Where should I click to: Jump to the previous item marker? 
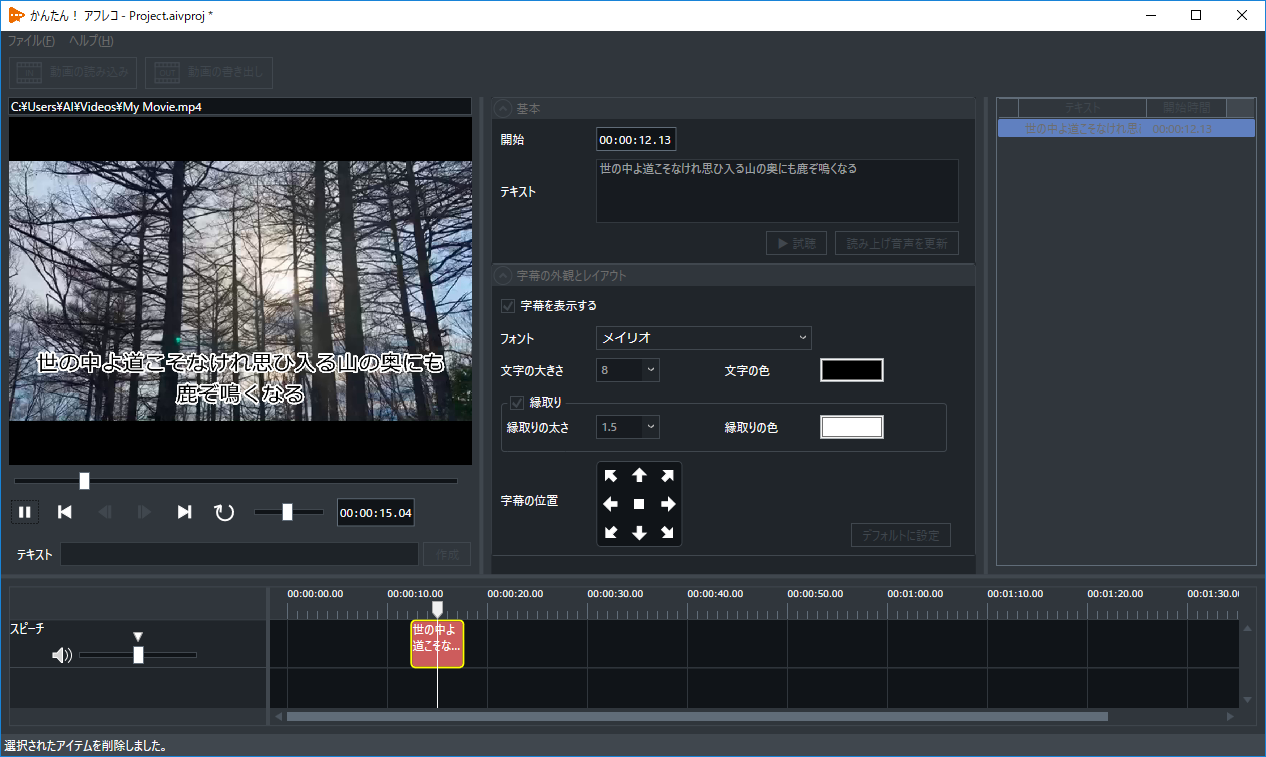pyautogui.click(x=65, y=512)
